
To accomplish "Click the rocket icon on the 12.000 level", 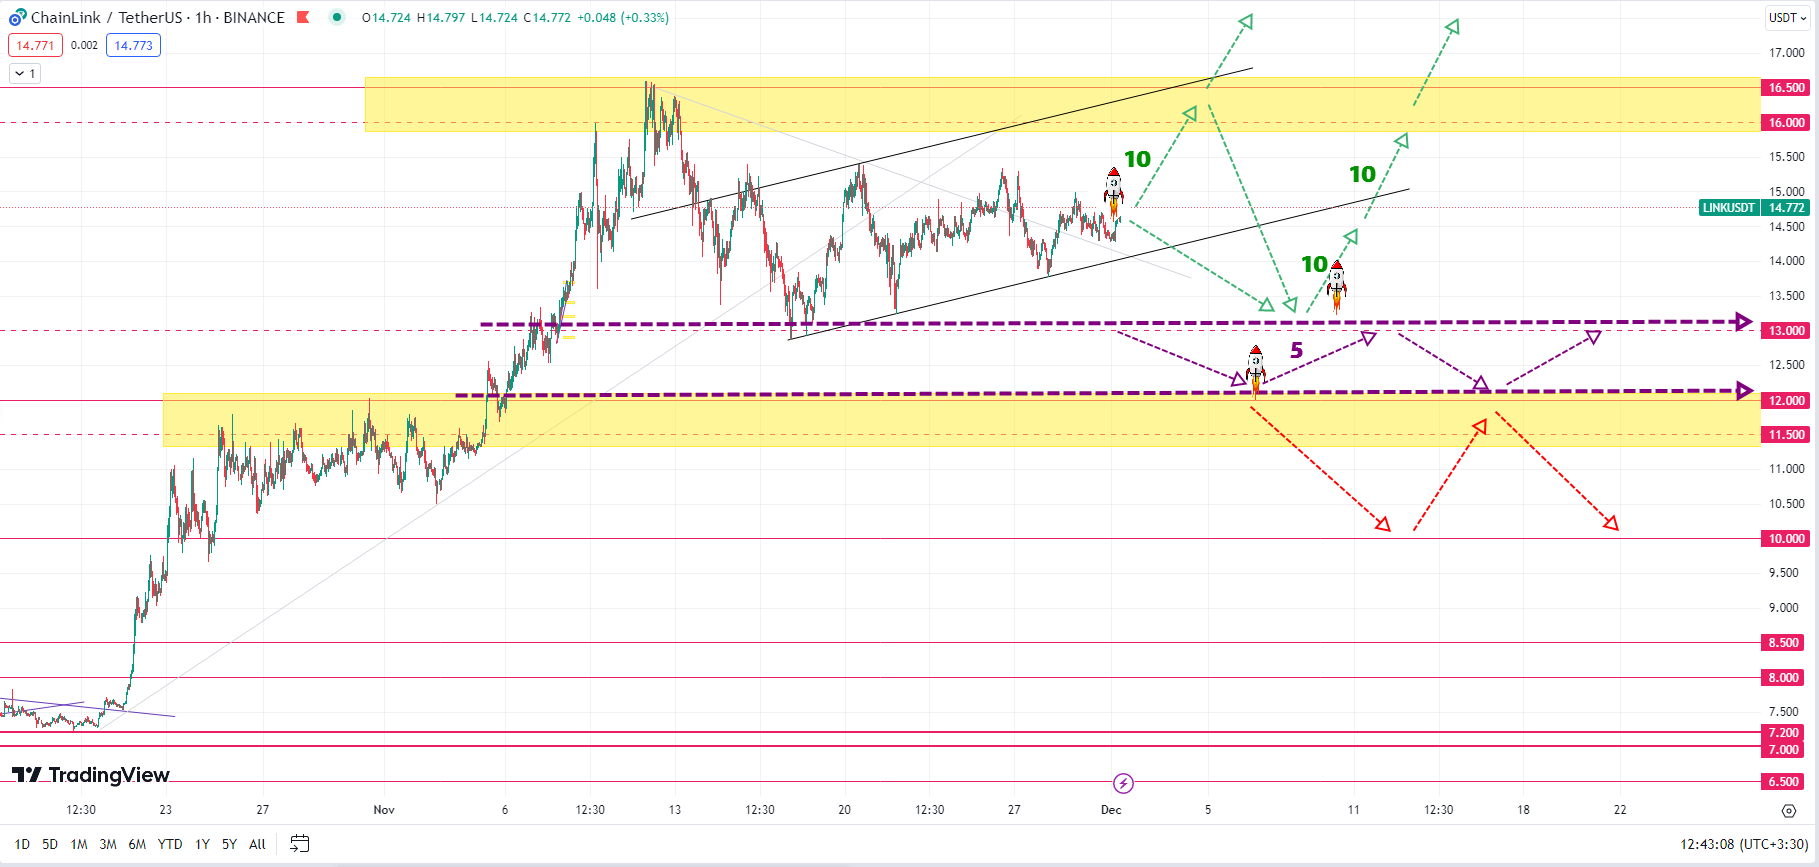I will point(1255,370).
